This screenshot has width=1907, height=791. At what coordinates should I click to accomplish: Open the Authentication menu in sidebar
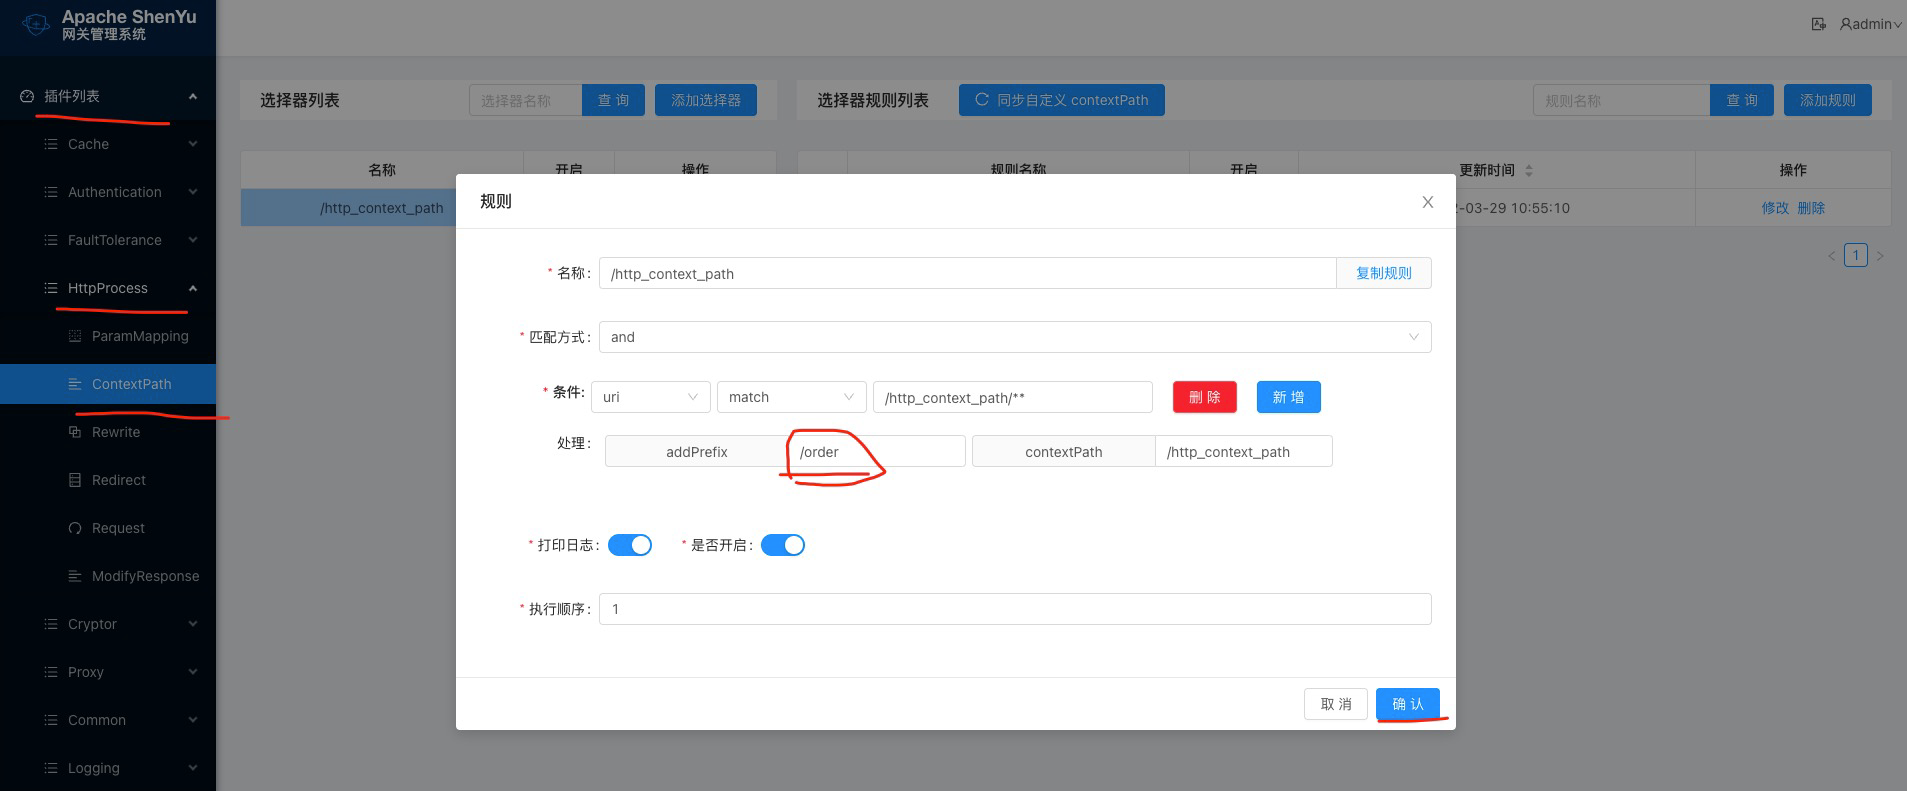[x=114, y=192]
